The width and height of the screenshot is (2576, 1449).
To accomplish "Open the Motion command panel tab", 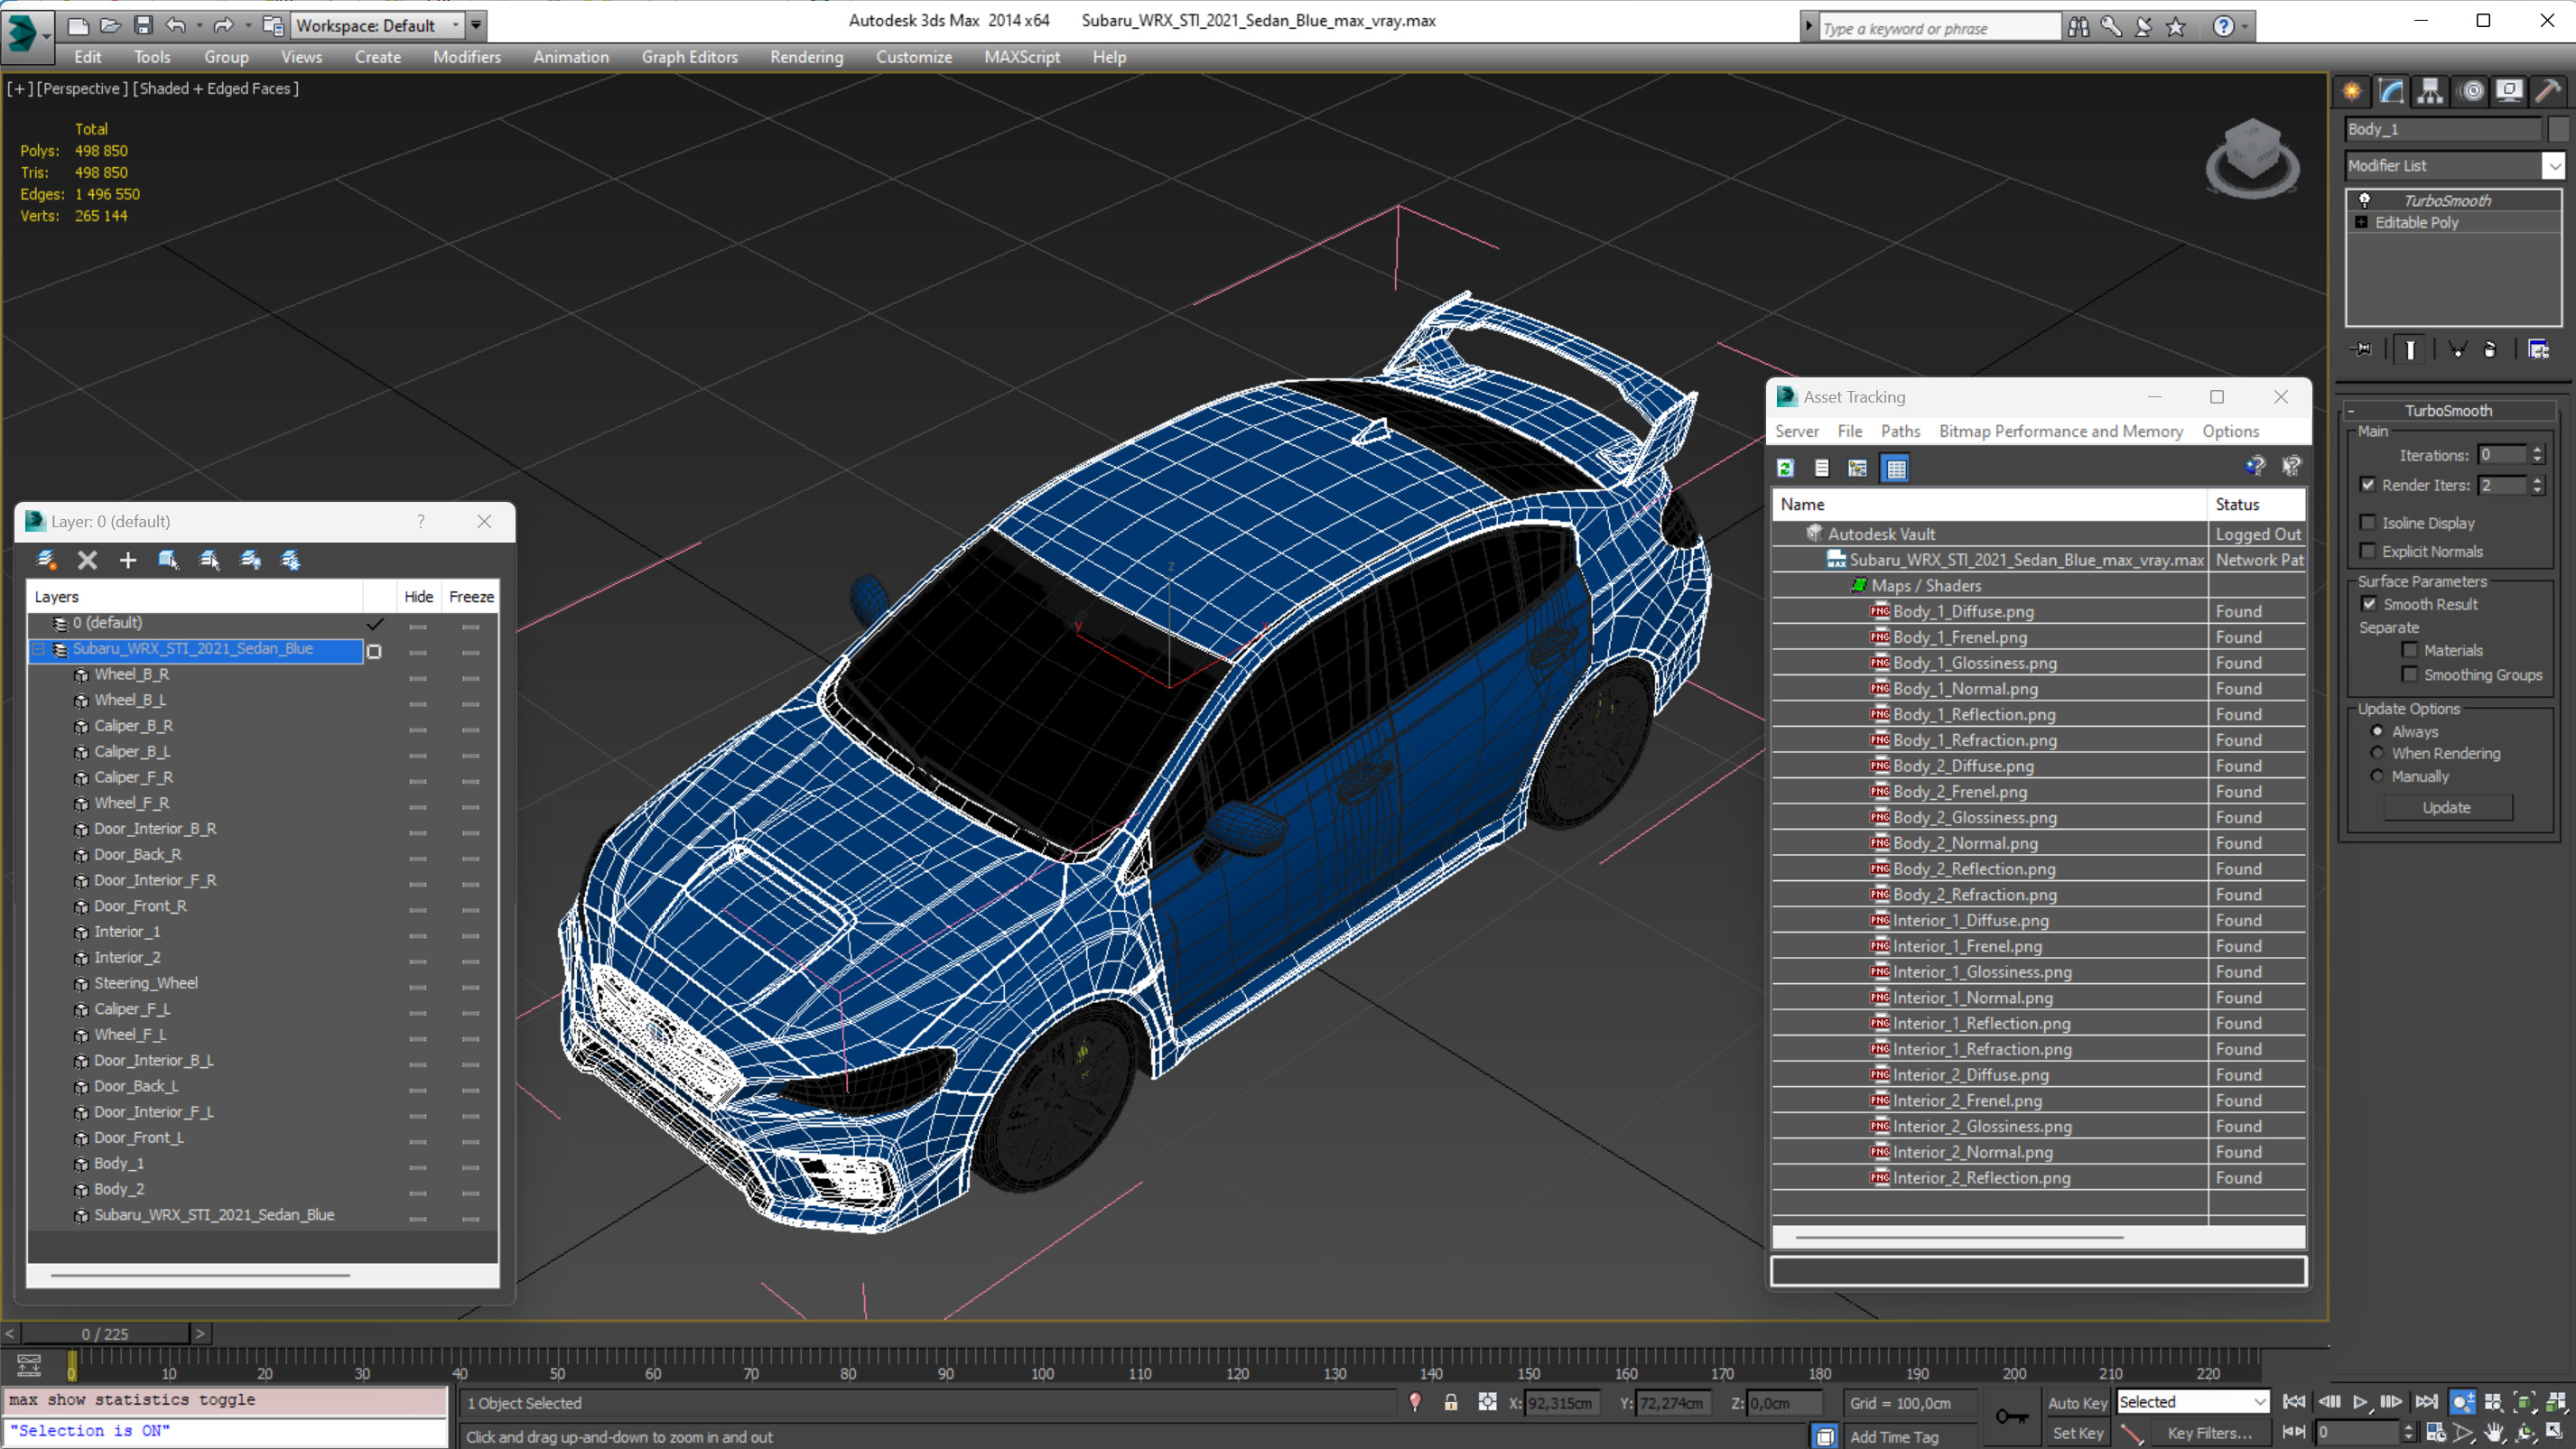I will coord(2471,91).
